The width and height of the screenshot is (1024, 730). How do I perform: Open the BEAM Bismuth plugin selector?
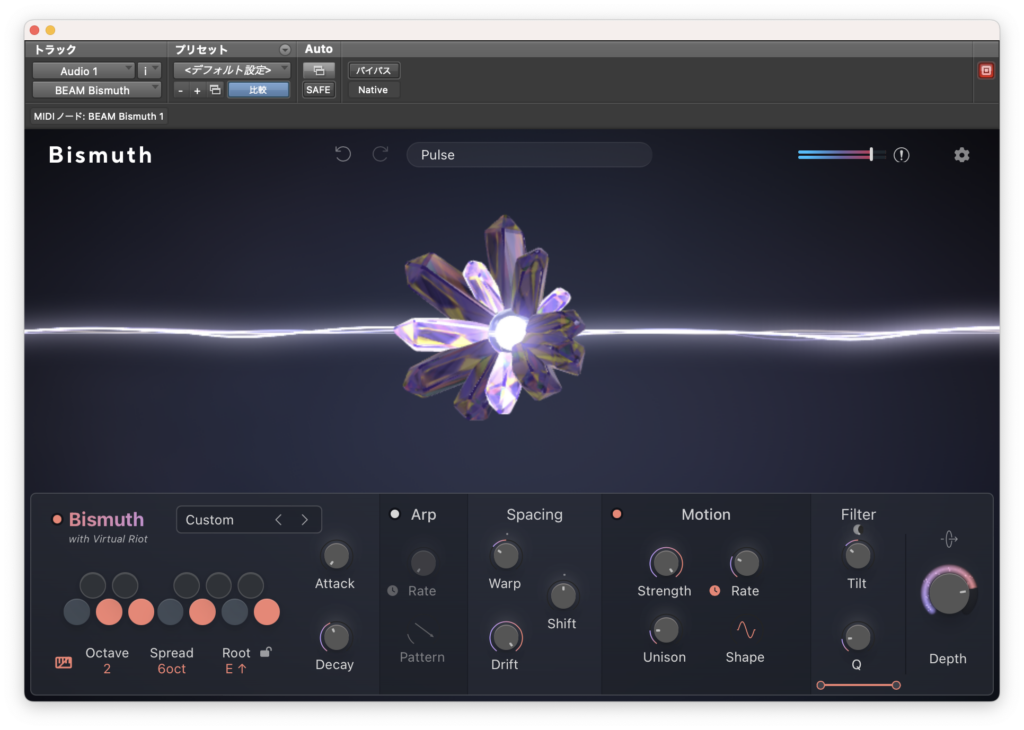point(97,90)
